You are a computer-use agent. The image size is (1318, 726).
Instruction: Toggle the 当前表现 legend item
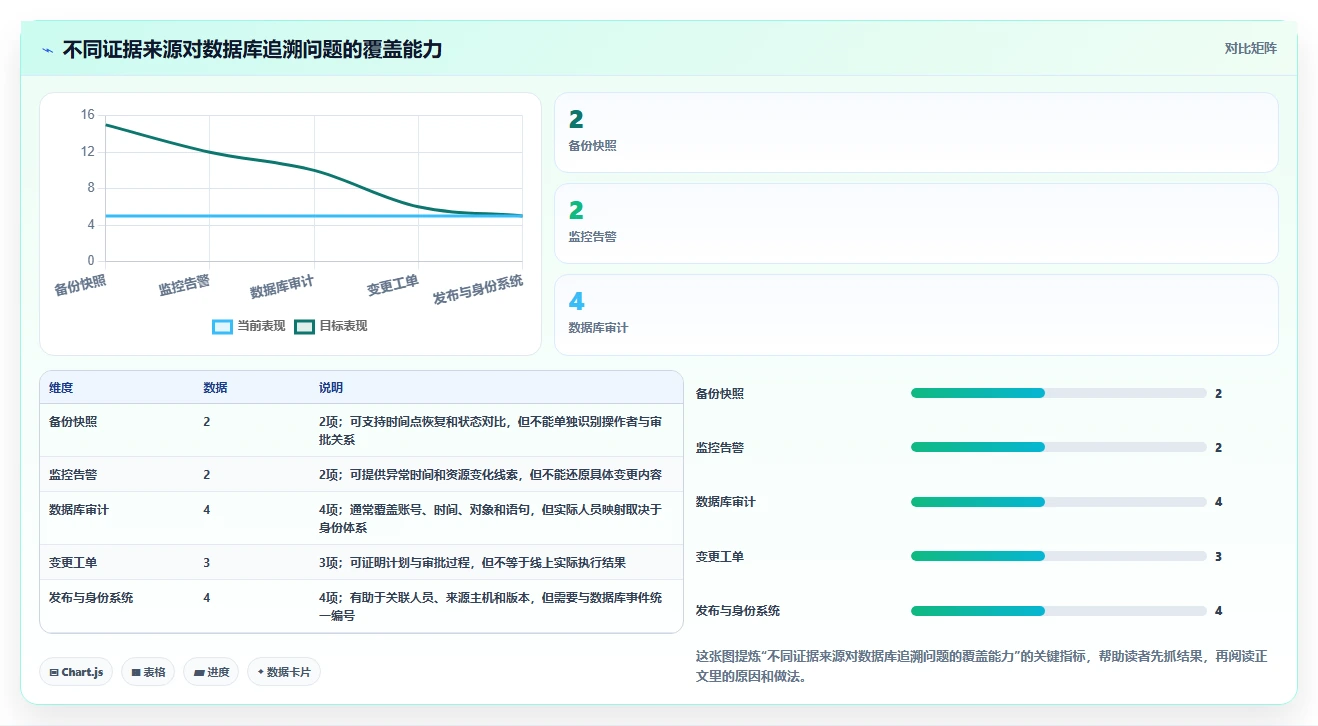(249, 326)
